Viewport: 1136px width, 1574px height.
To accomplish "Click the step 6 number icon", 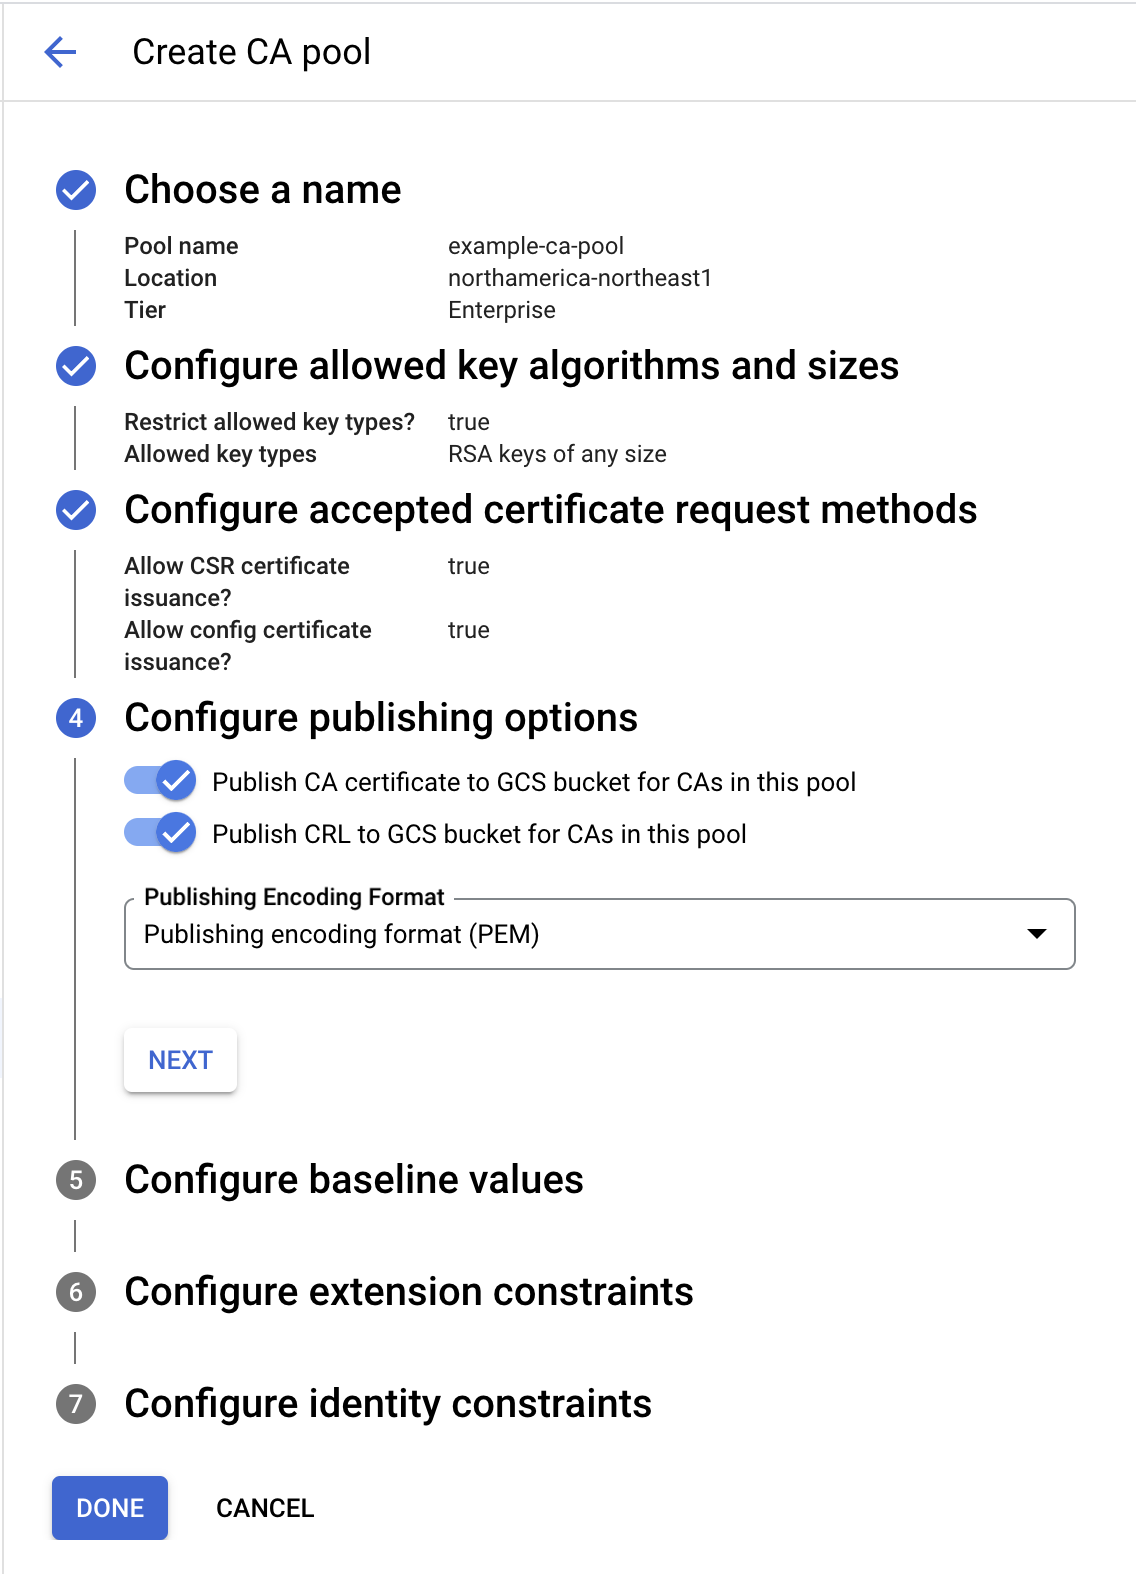I will [x=76, y=1292].
